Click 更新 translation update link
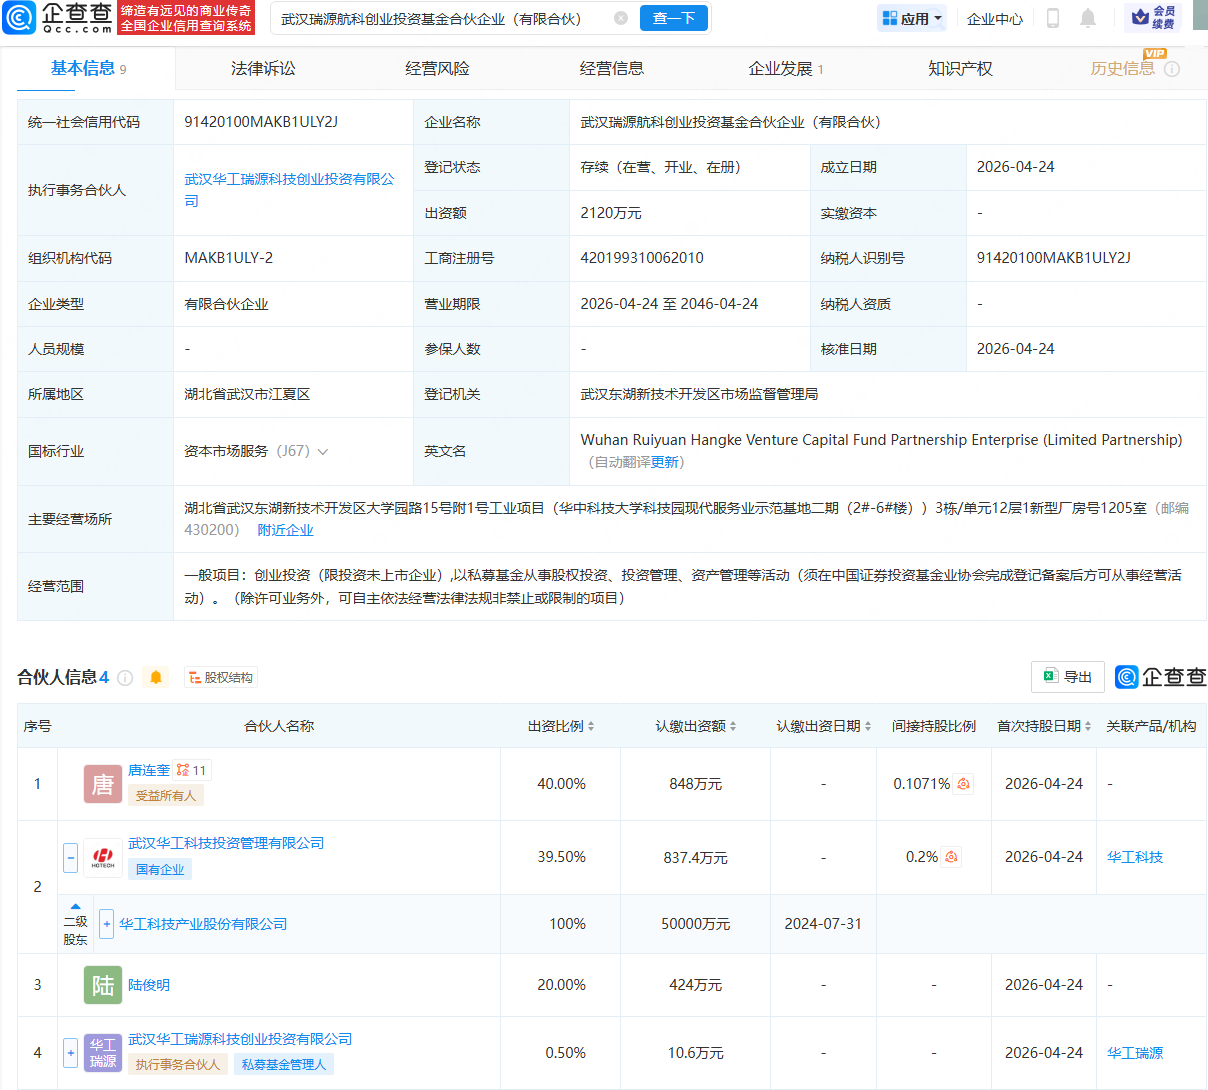The width and height of the screenshot is (1208, 1090). (664, 462)
